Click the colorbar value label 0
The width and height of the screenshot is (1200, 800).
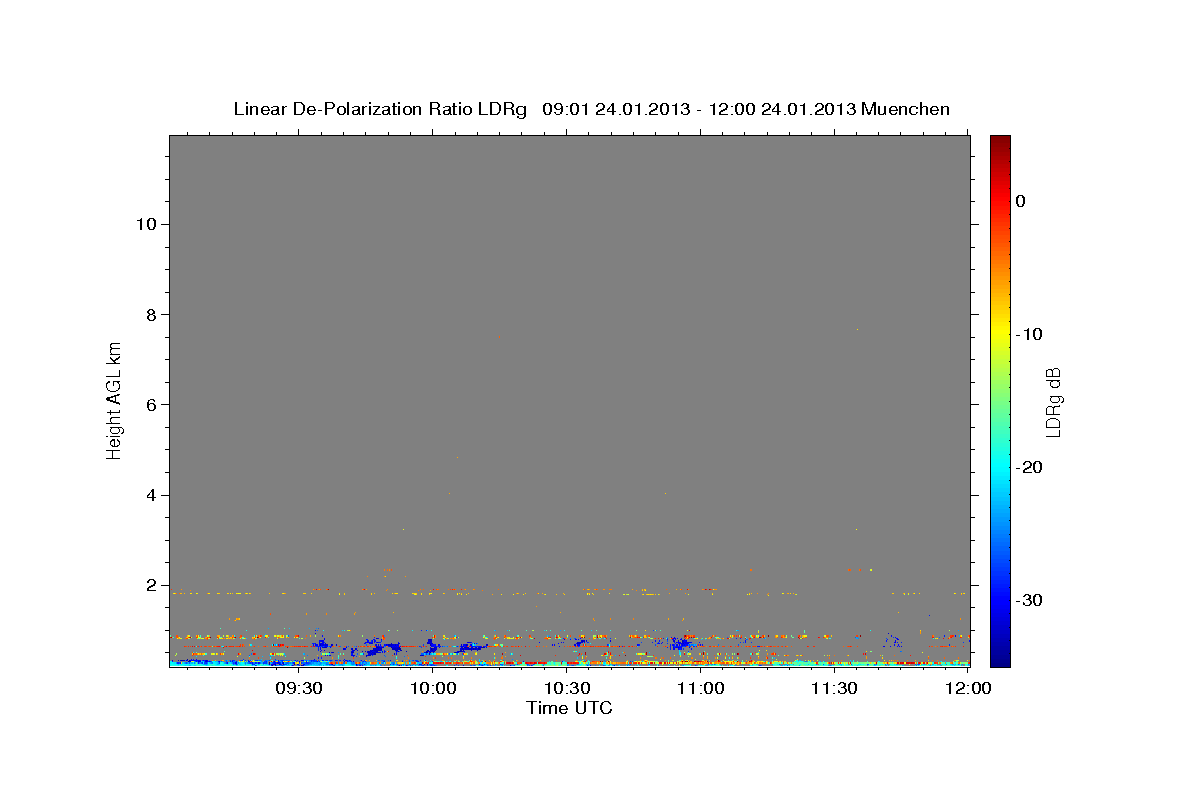[1021, 201]
